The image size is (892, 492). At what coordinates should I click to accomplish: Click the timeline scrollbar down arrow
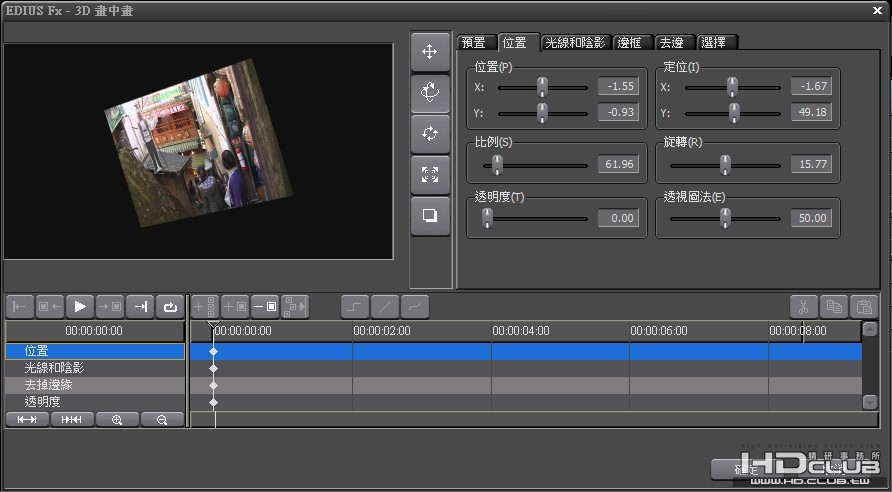(x=870, y=402)
